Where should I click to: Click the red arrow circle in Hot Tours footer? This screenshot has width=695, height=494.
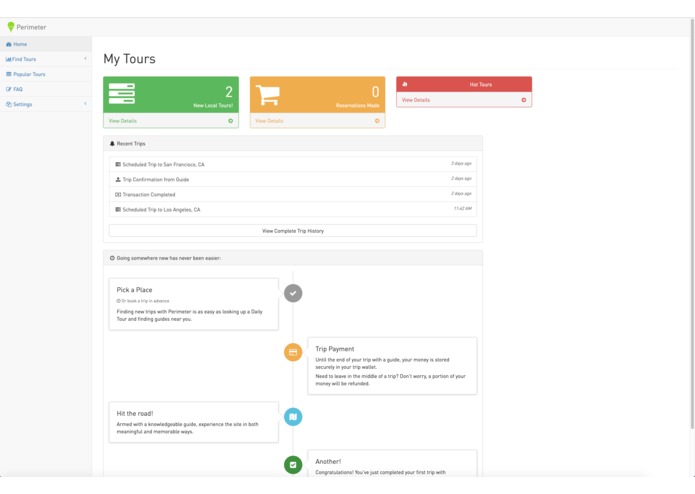[x=524, y=100]
